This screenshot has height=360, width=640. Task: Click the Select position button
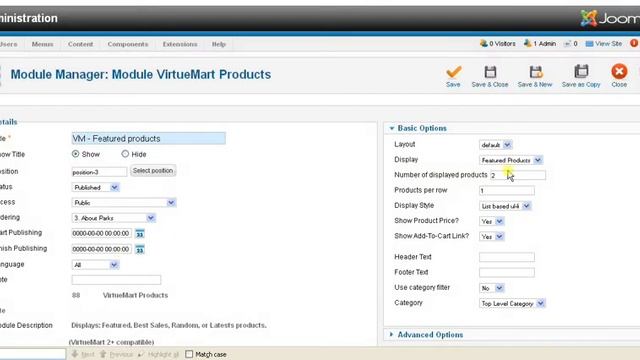pyautogui.click(x=153, y=171)
